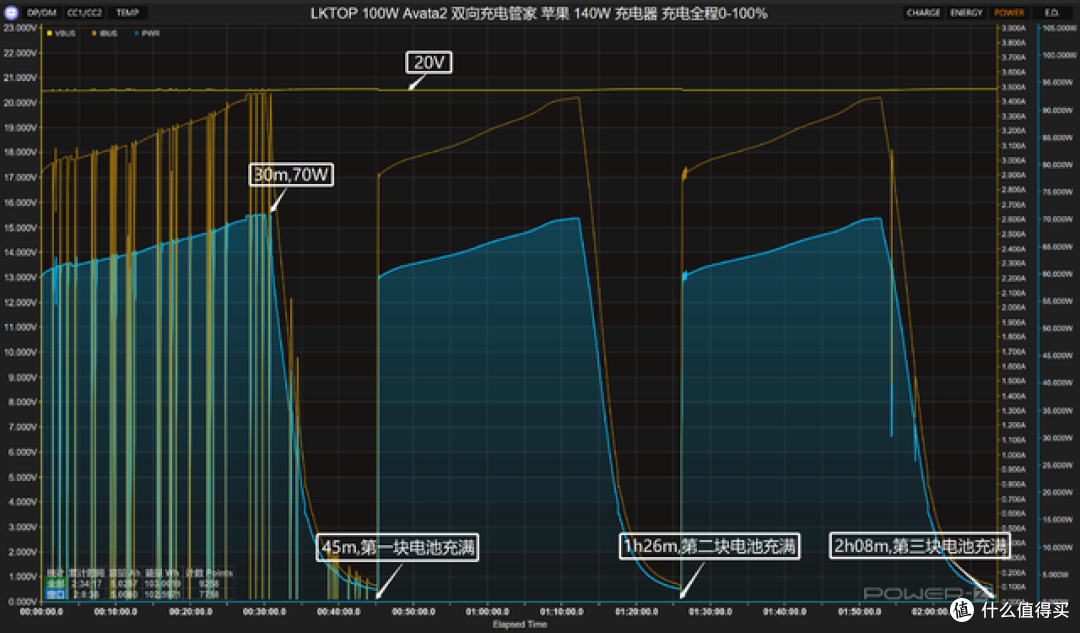Click the 01:00:00.0 time axis label
This screenshot has width=1080, height=633.
tap(488, 612)
